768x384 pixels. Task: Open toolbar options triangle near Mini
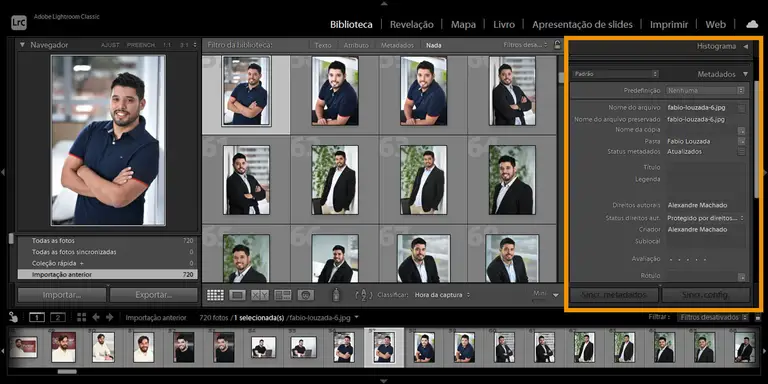click(555, 295)
